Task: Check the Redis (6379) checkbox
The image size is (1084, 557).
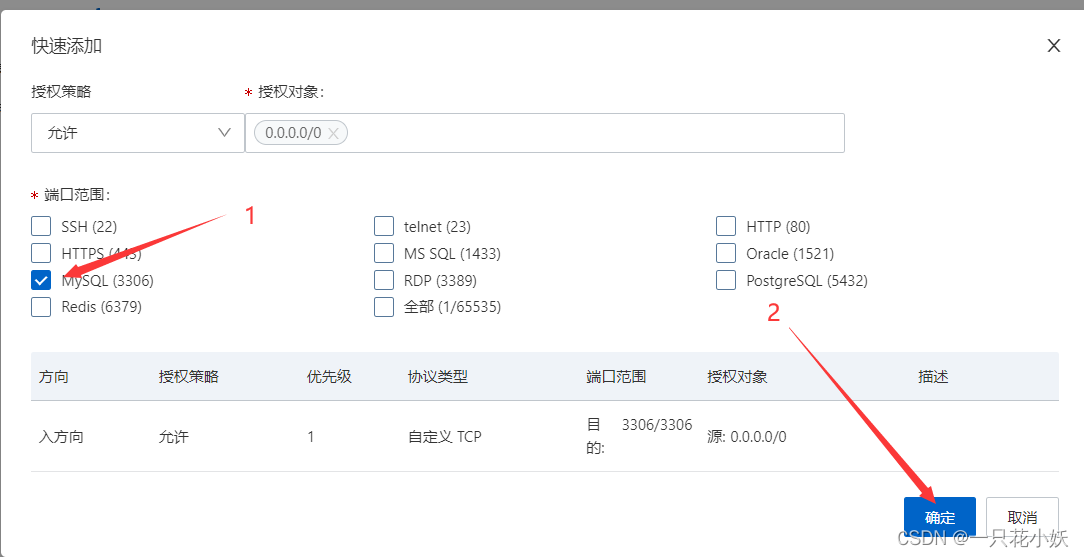Action: coord(41,306)
